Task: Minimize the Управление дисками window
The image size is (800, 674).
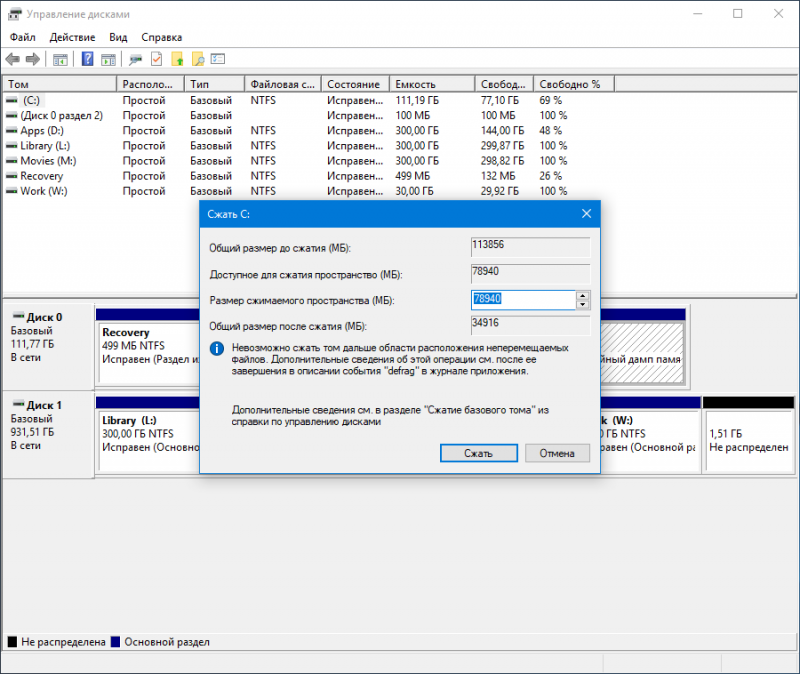Action: coord(698,14)
